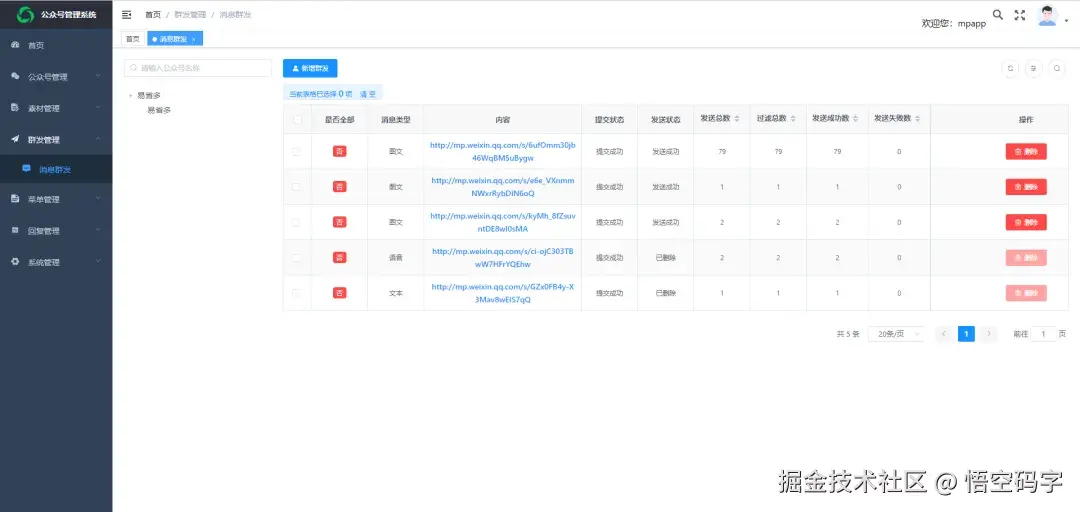Sort by 过滤总数 column arrows
Screen dimensions: 1080x512
[x=793, y=119]
